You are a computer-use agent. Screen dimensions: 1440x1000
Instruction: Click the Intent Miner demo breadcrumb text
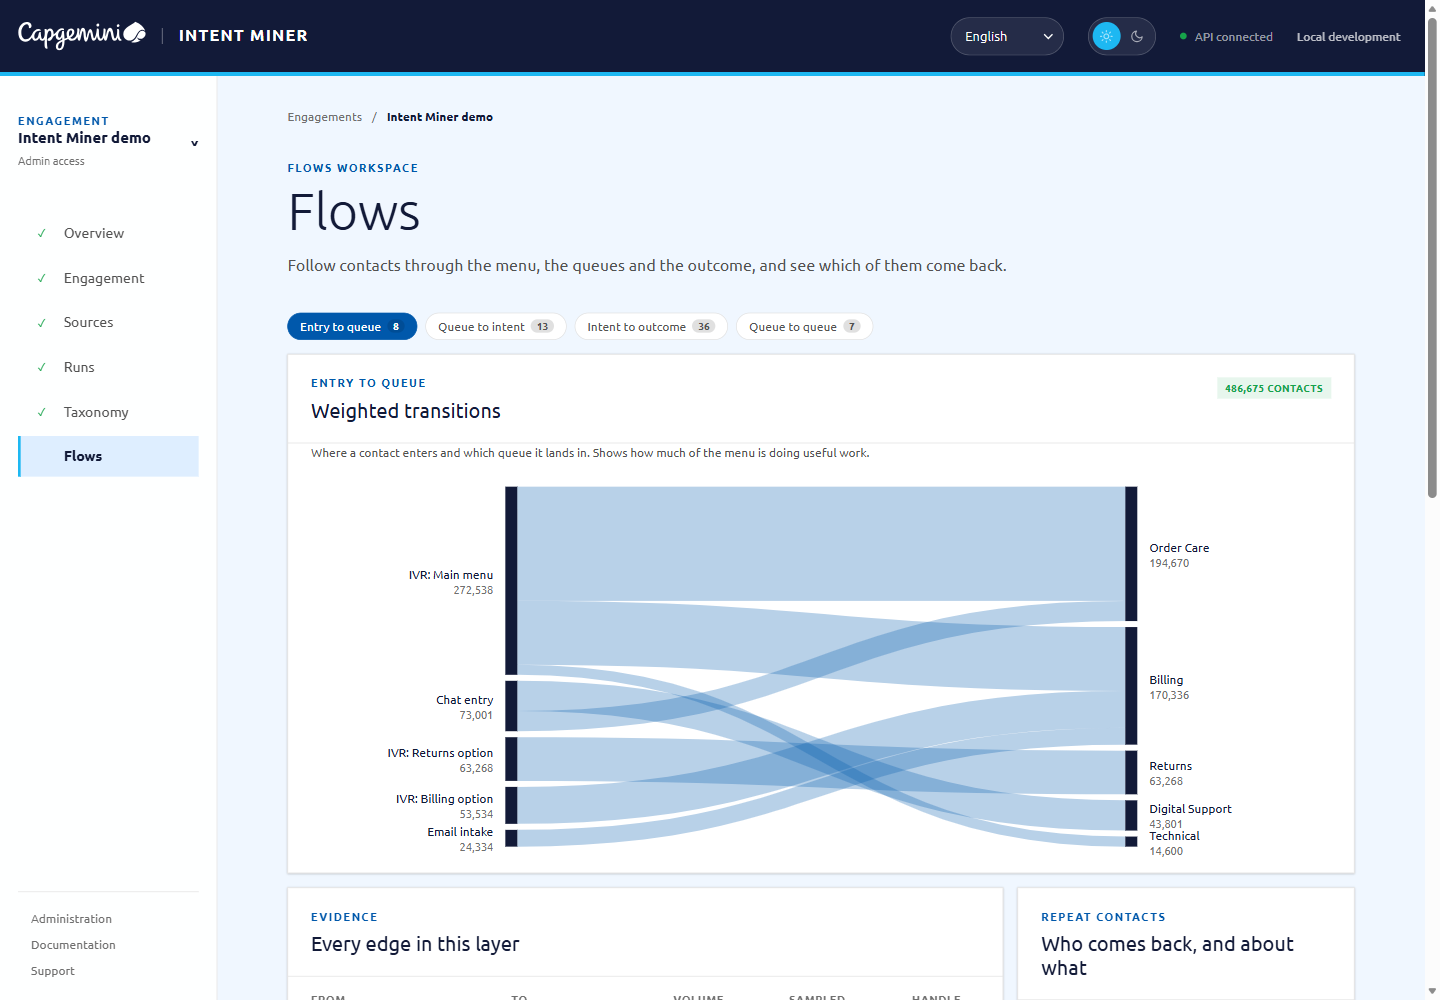click(x=440, y=117)
